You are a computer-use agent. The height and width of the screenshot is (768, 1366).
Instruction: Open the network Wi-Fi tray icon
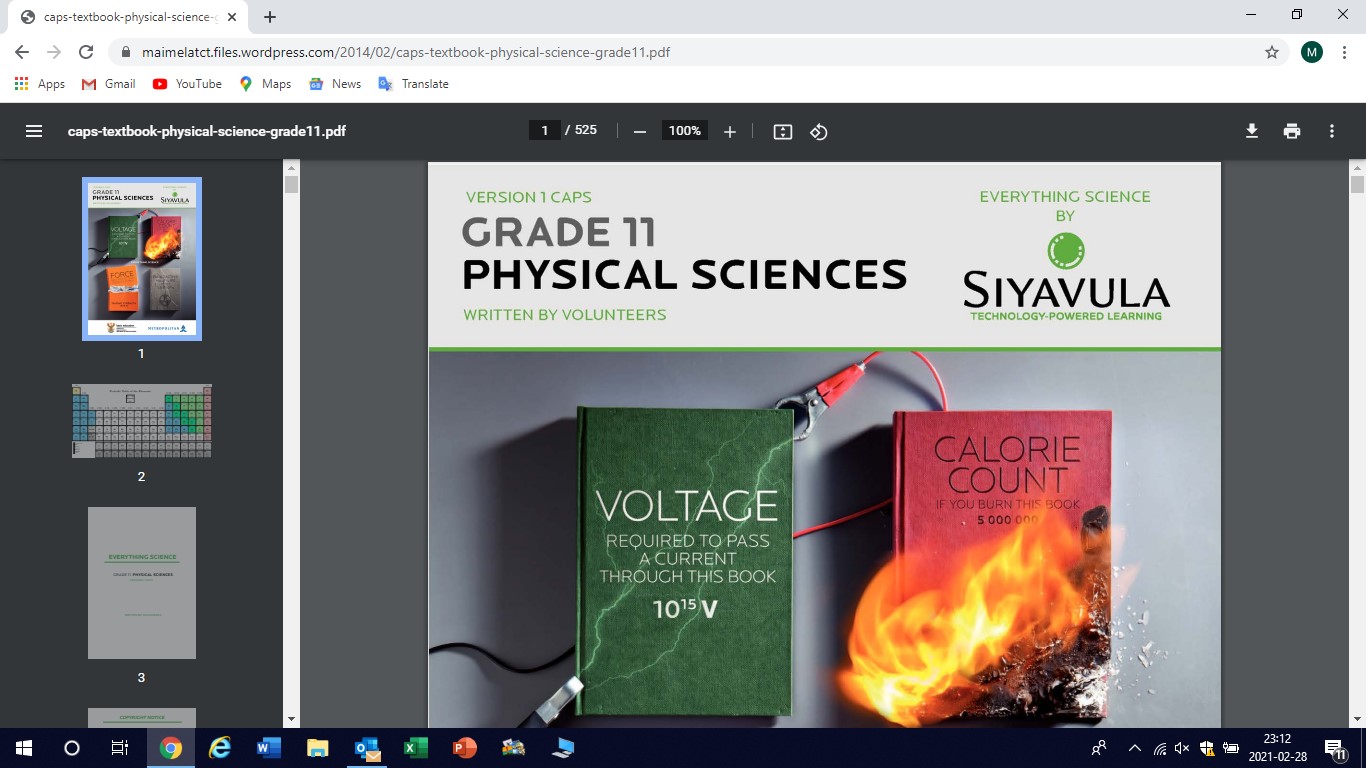point(1160,748)
